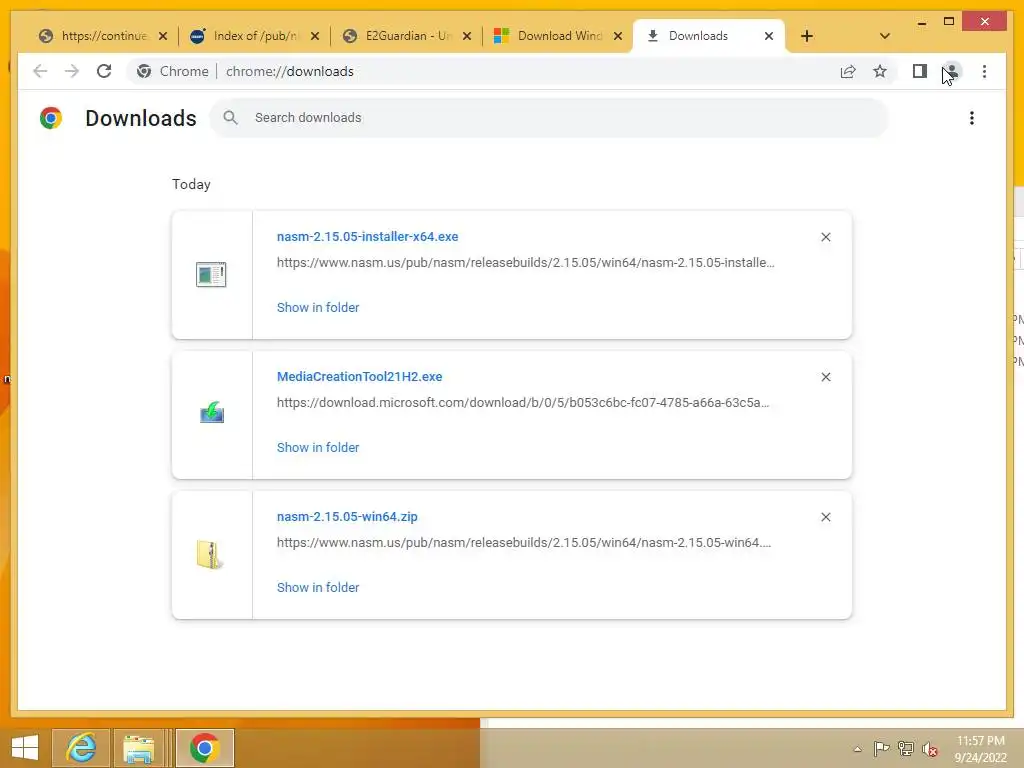Open MediaCreationTool21H2.exe file link
The width and height of the screenshot is (1024, 768).
(359, 376)
